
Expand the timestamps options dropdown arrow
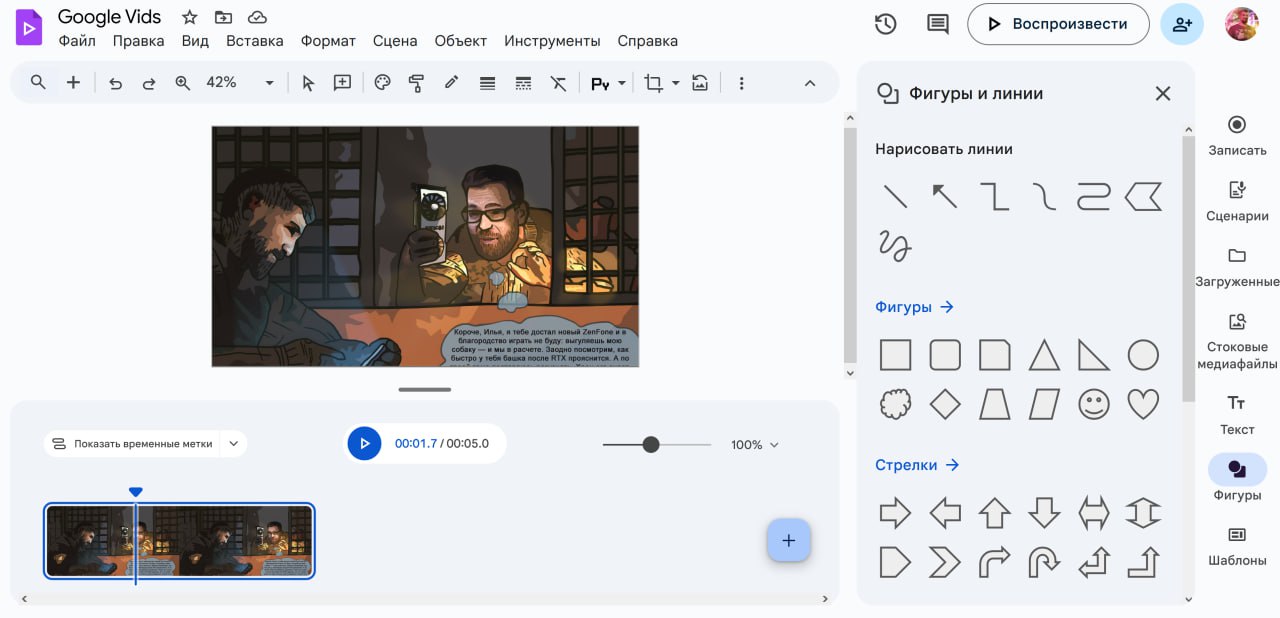[233, 444]
